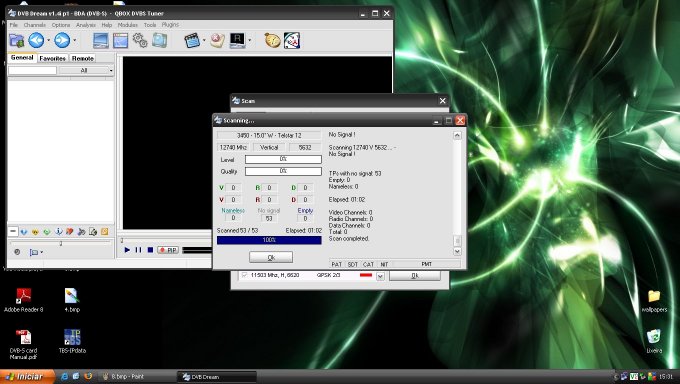Screen dimensions: 680x384
Task: Click the clapperboard recording icon
Action: tap(192, 40)
